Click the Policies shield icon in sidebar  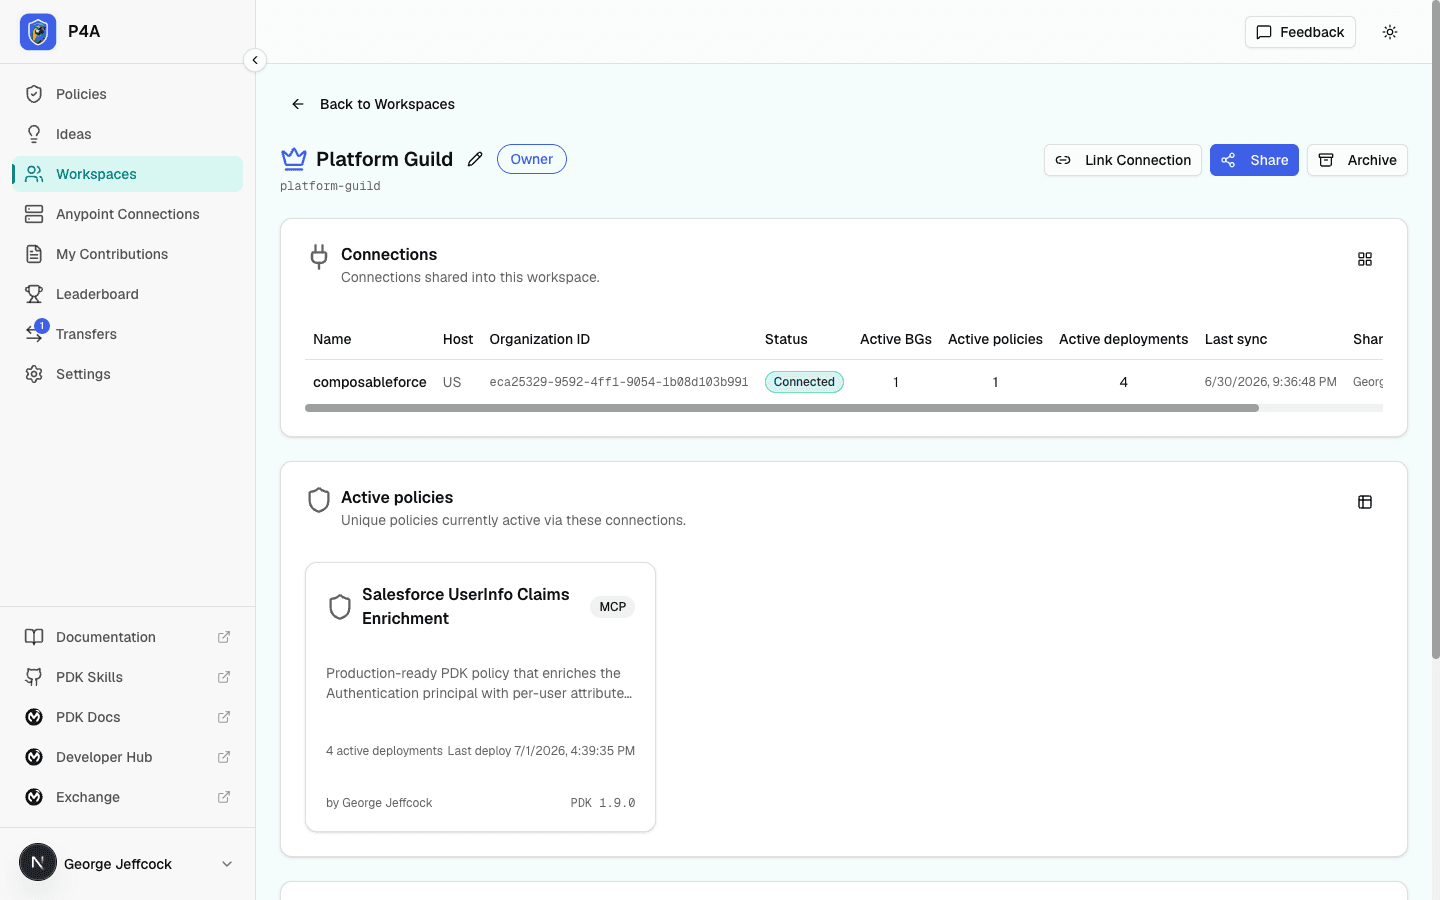[x=34, y=94]
